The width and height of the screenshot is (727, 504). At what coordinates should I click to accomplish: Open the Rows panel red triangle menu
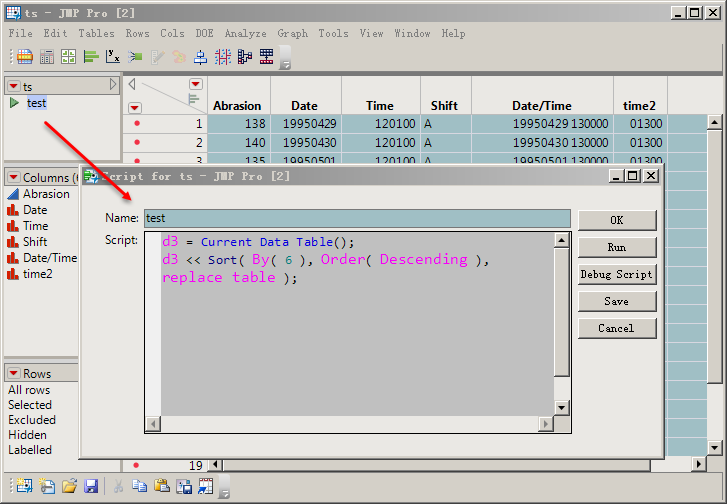13,374
